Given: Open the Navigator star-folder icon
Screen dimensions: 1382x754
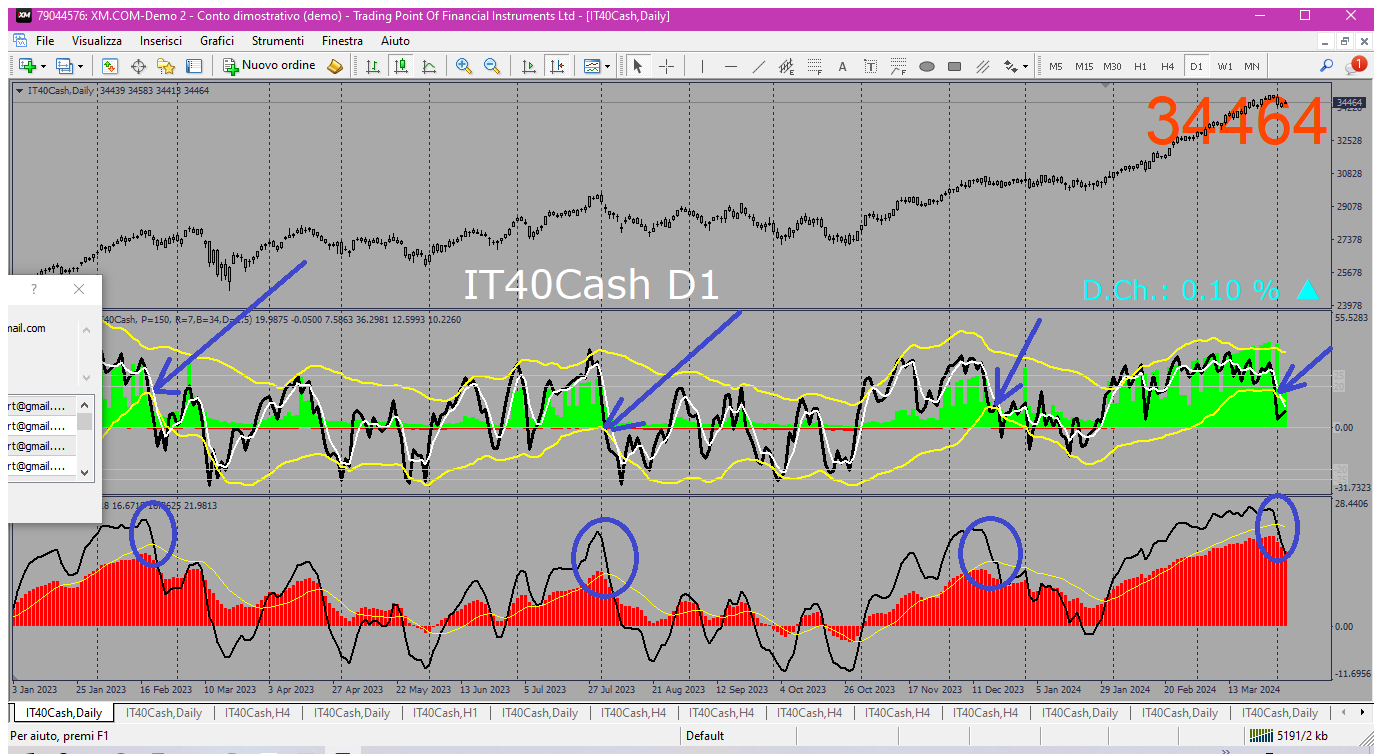Looking at the screenshot, I should (x=166, y=66).
